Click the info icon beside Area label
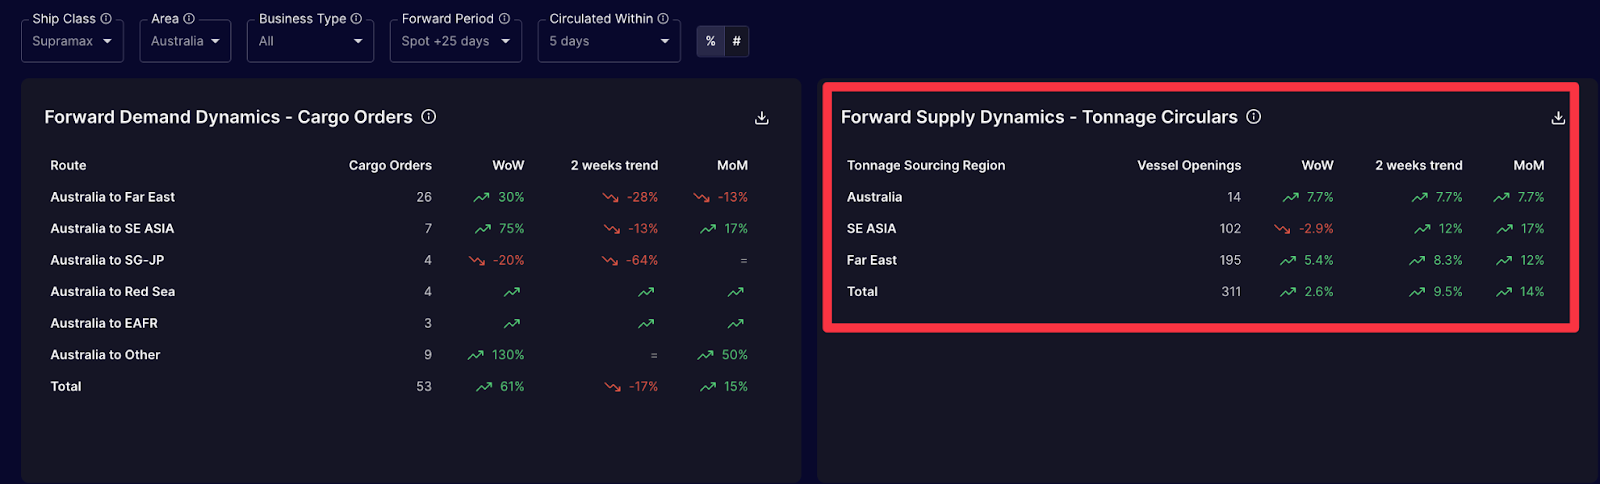The image size is (1600, 484). (x=189, y=19)
